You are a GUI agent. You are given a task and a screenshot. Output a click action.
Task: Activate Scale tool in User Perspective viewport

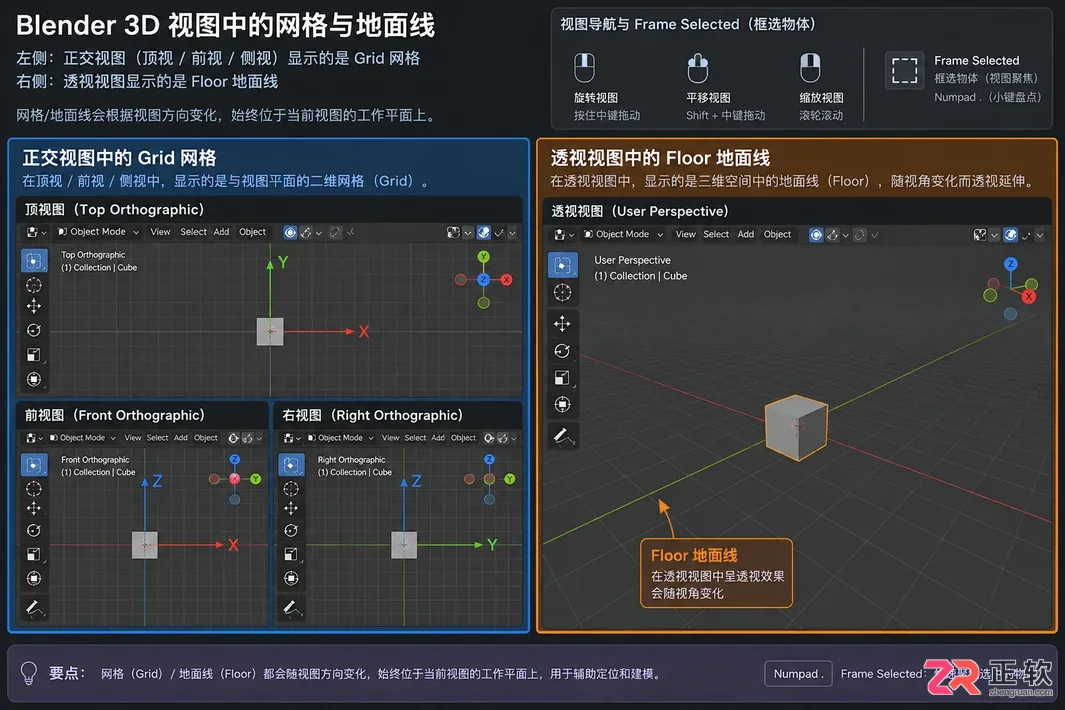click(x=562, y=378)
